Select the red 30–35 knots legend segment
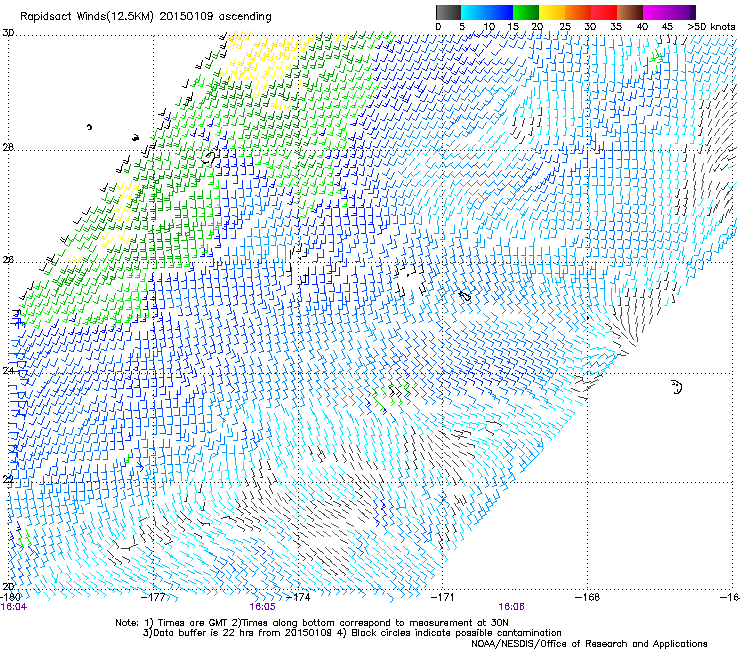740x650 pixels. [604, 12]
